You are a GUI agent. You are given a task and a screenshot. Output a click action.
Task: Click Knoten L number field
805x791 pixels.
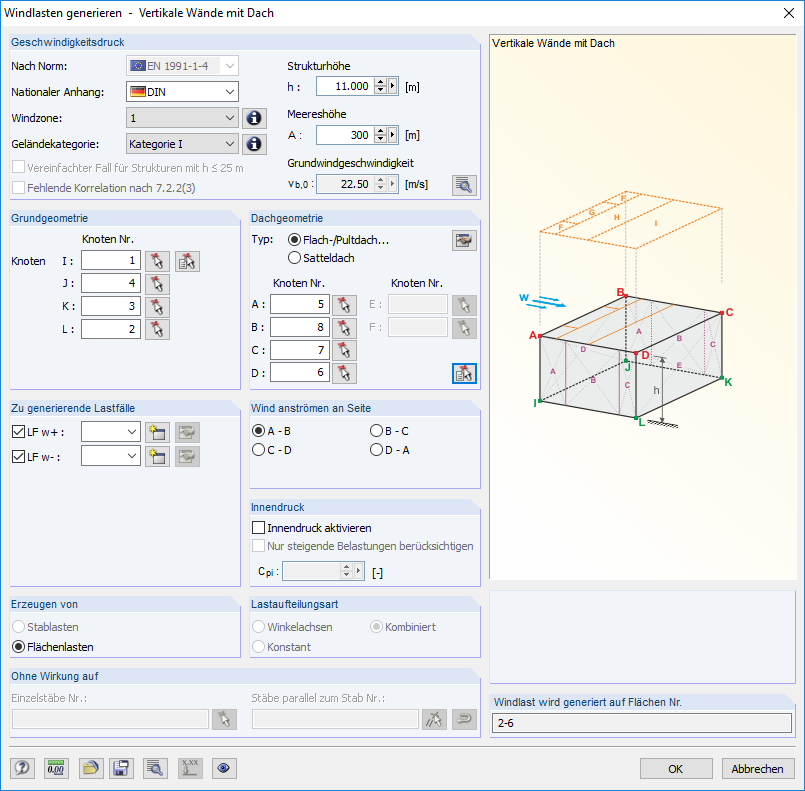click(111, 329)
